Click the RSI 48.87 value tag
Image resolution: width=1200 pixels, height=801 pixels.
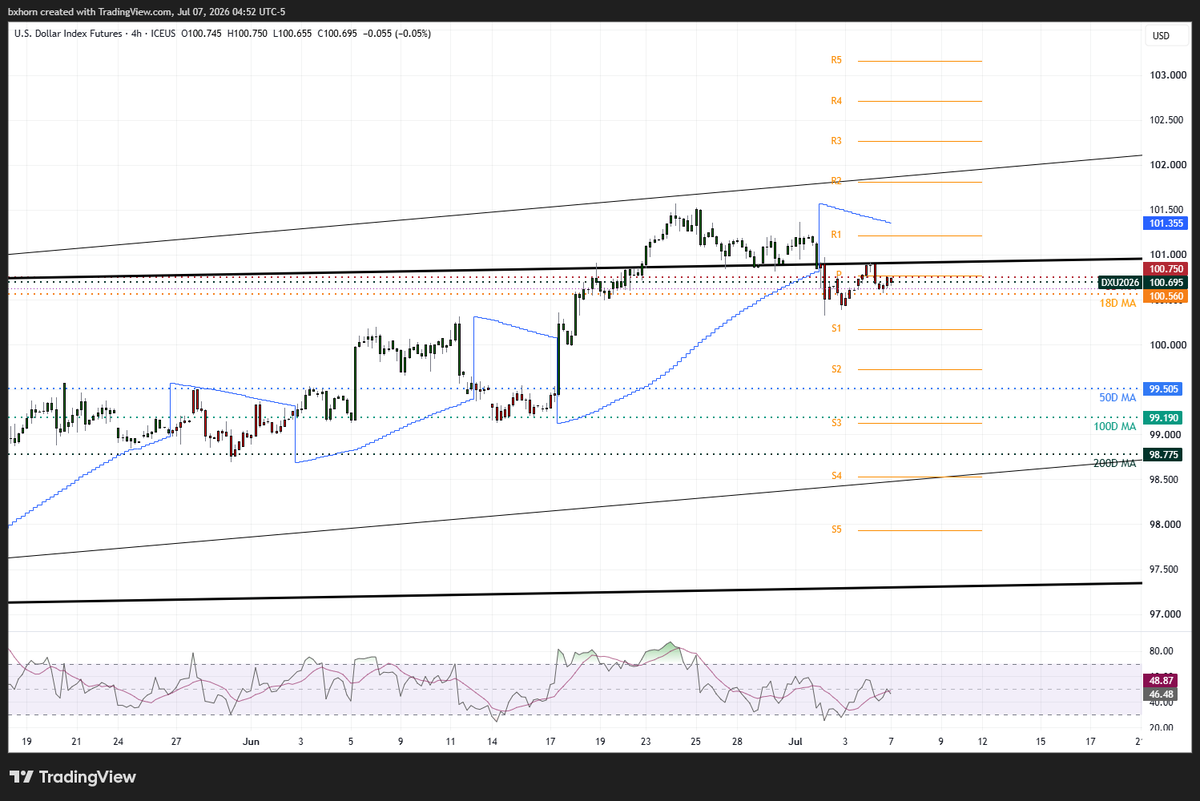click(x=1161, y=680)
